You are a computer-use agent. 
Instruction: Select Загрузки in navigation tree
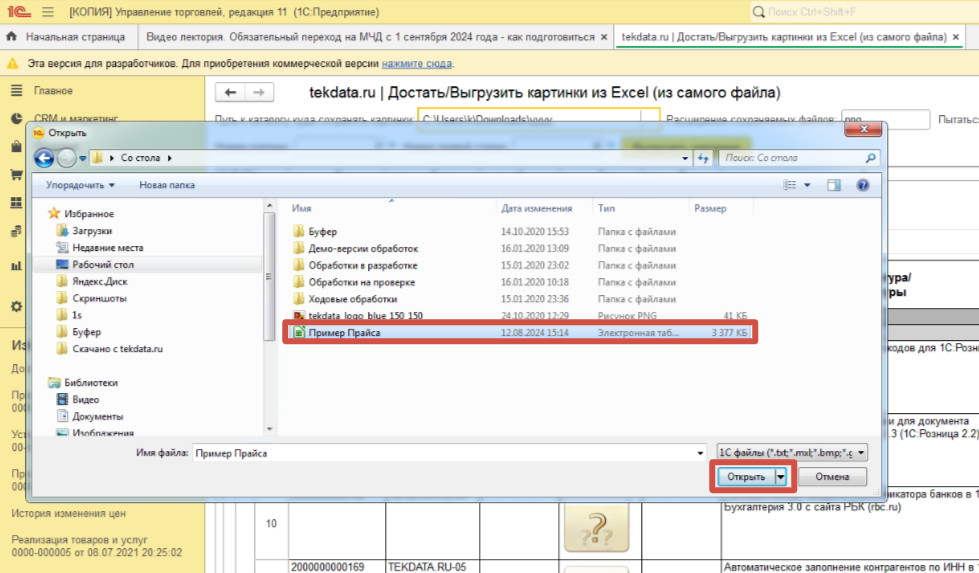tap(92, 230)
